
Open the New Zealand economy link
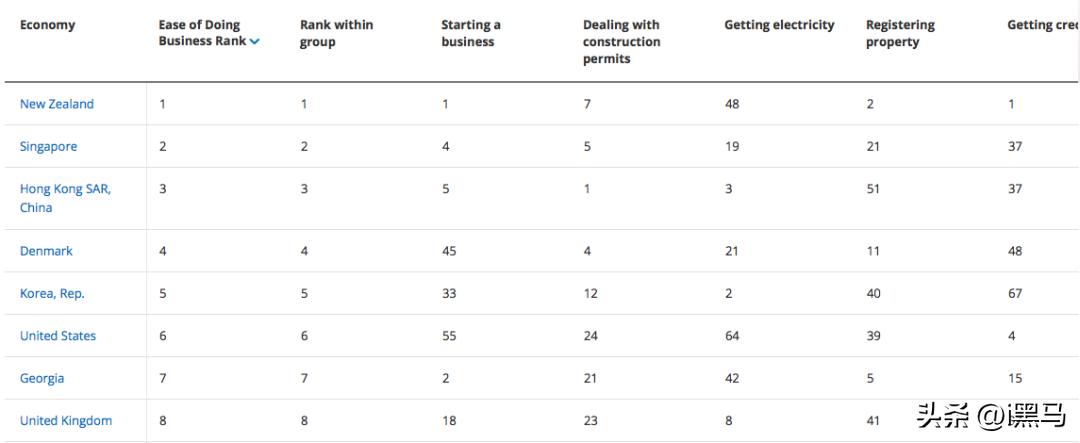point(56,104)
